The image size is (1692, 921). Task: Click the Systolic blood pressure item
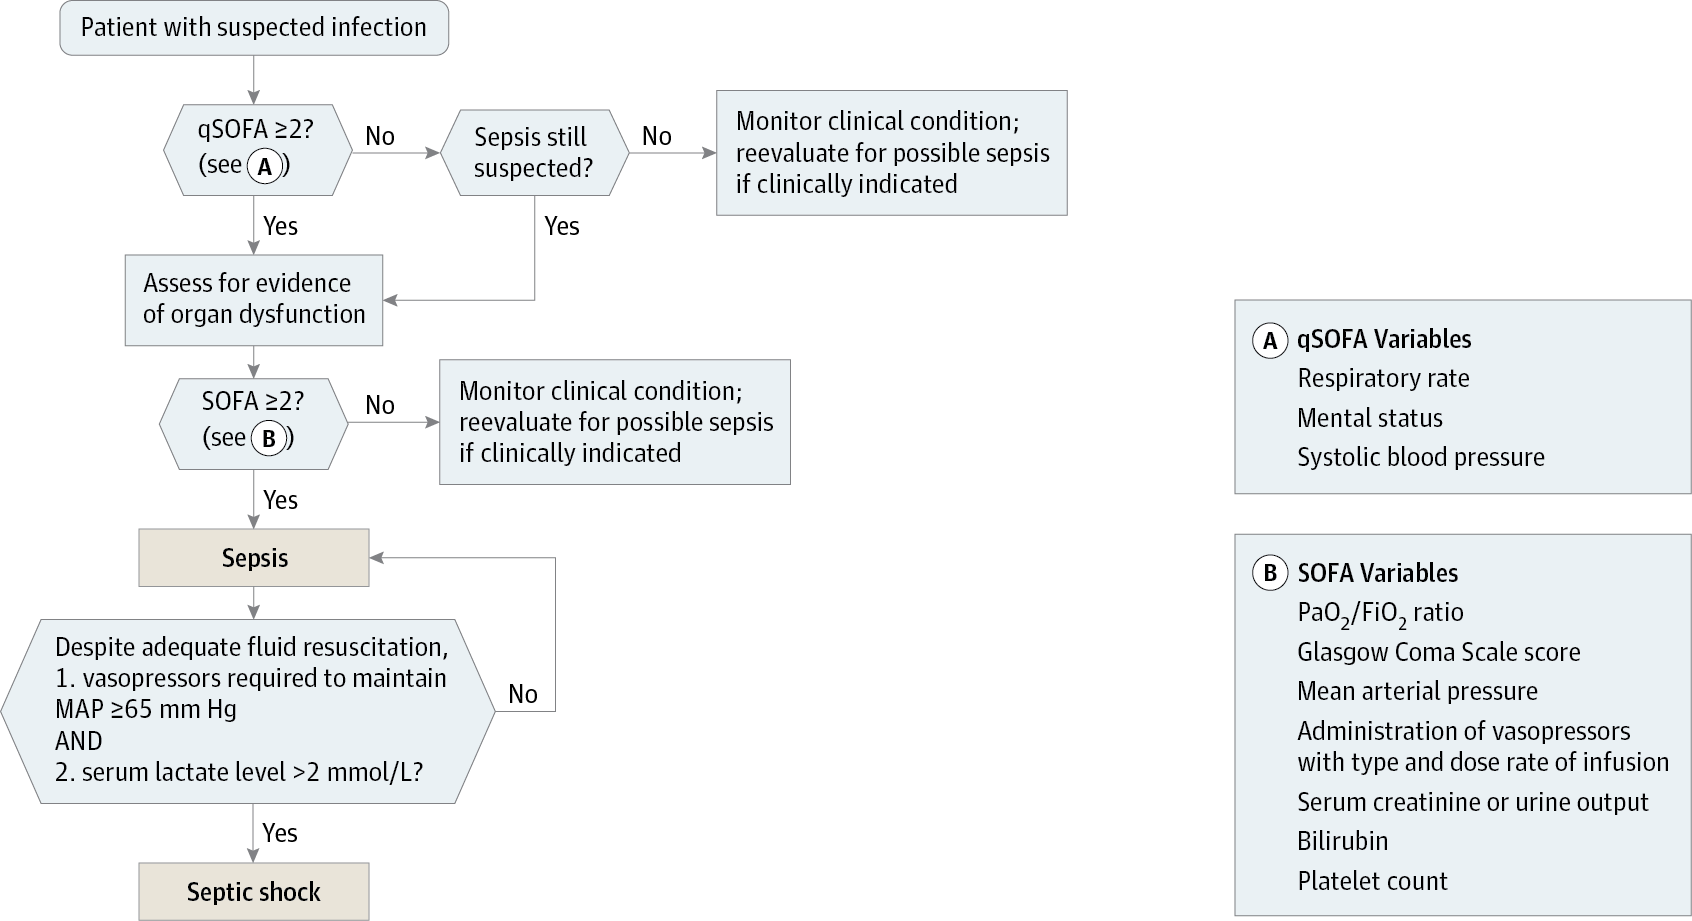point(1420,457)
